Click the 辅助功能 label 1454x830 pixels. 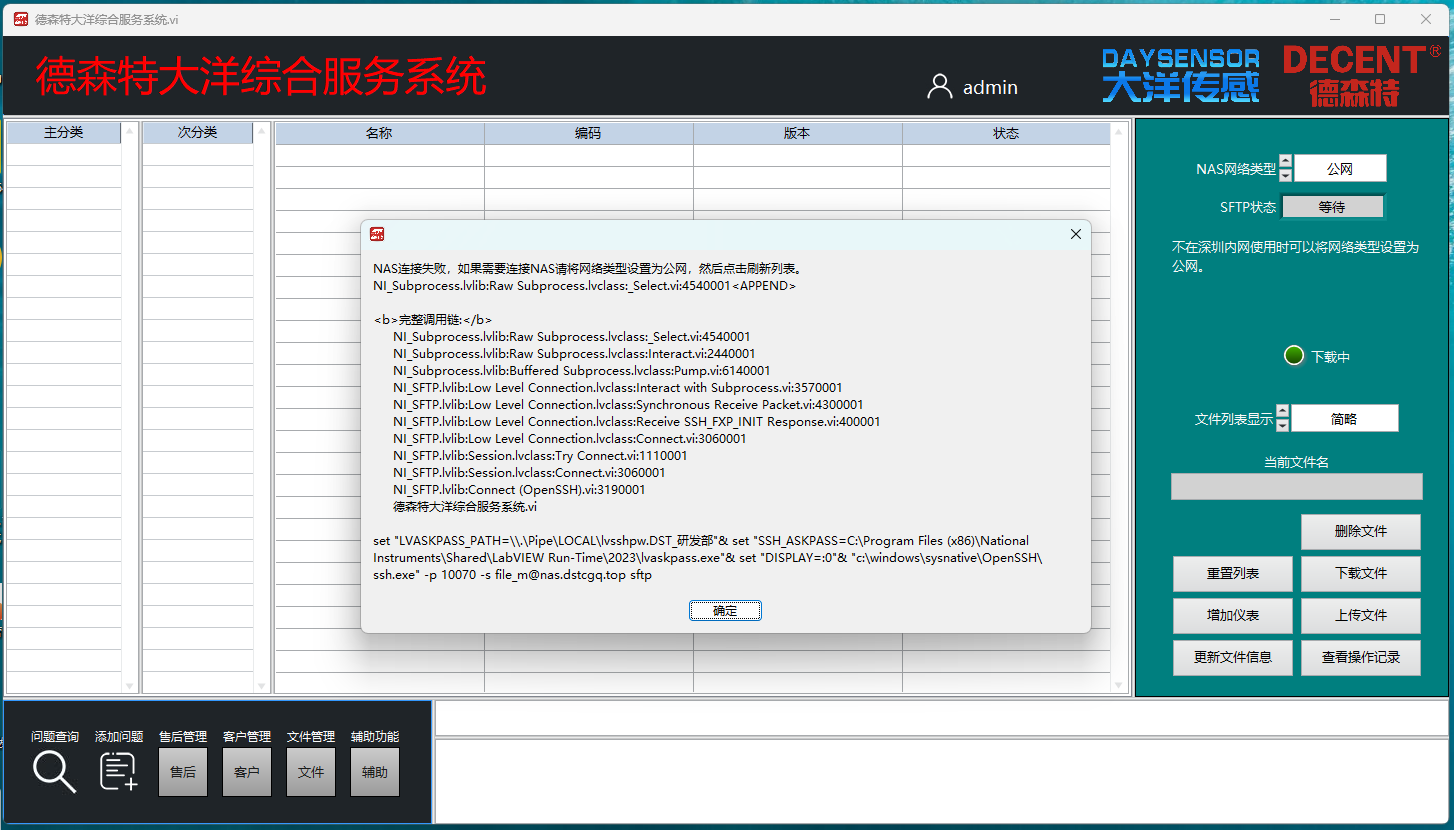tap(375, 737)
